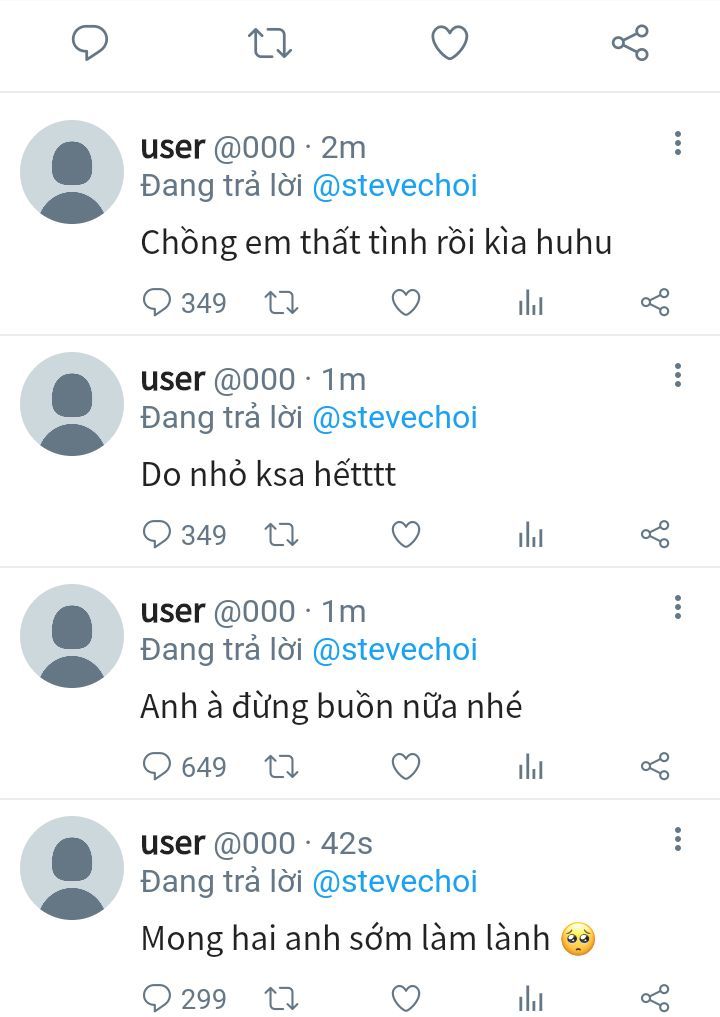This screenshot has width=720, height=1017.
Task: View analytics of 'Do nhỏ ksa hếtttt' reply
Action: click(x=531, y=535)
